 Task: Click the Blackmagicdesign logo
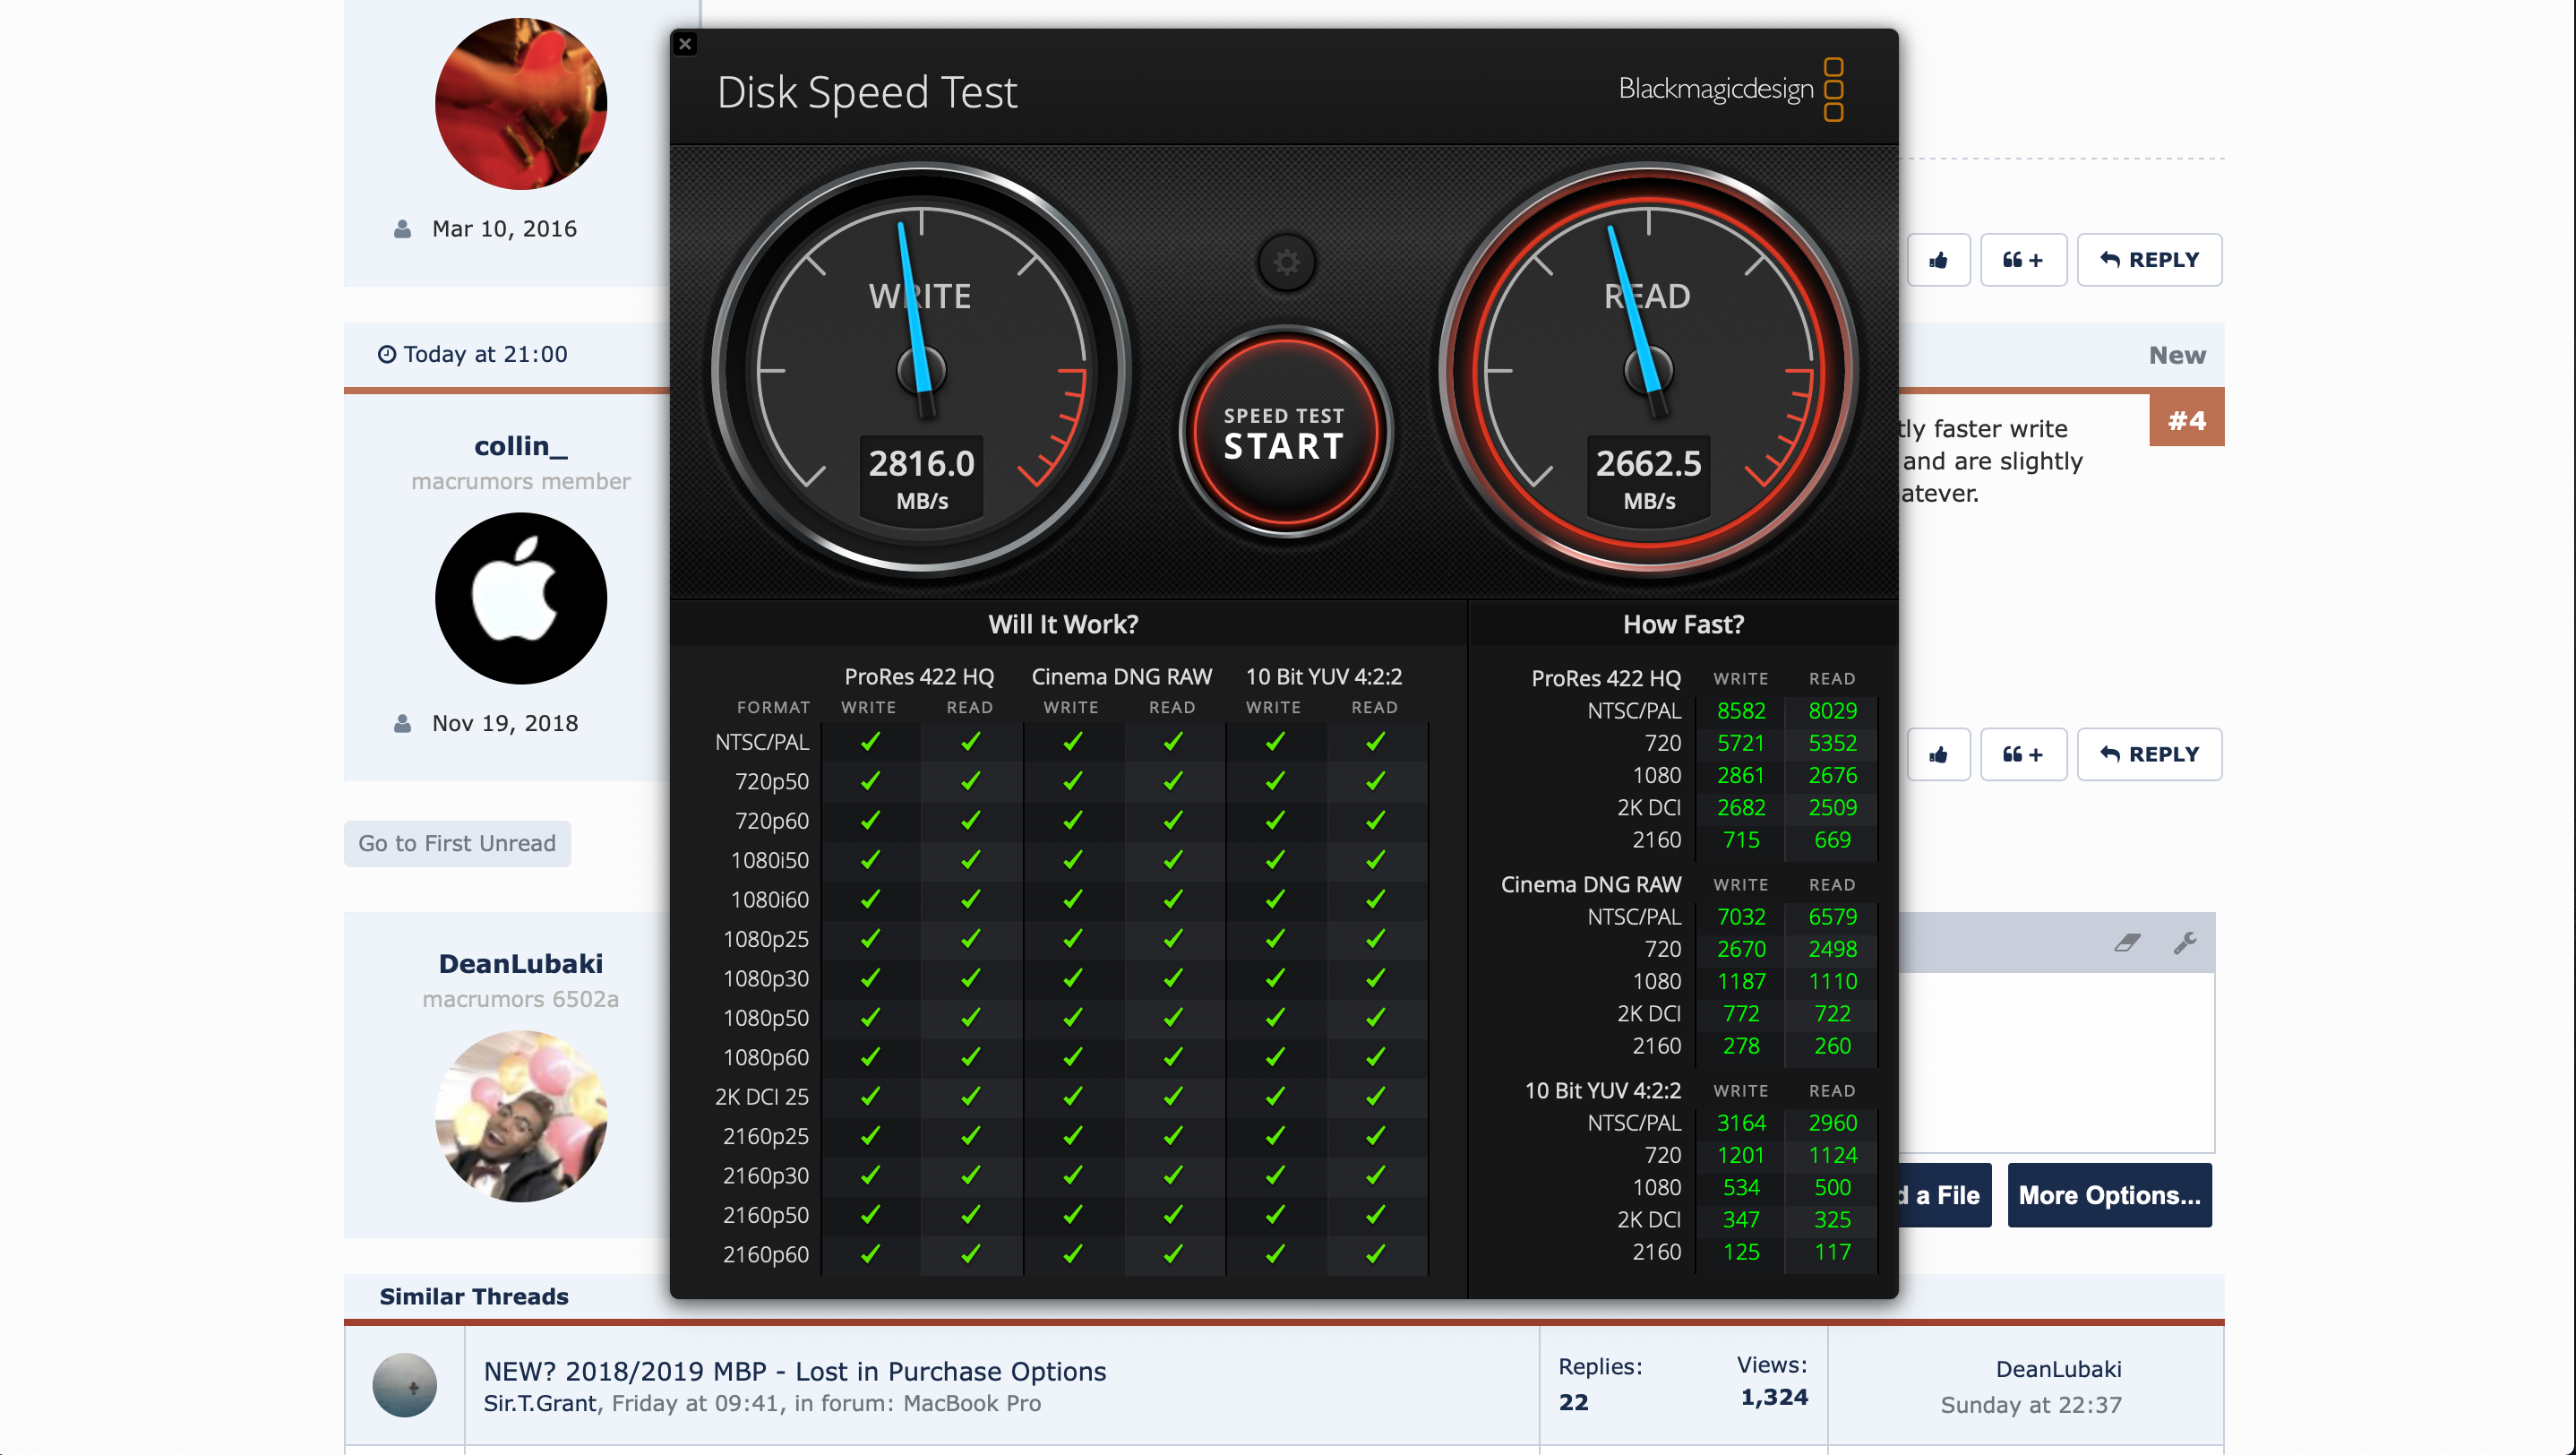click(x=1731, y=89)
